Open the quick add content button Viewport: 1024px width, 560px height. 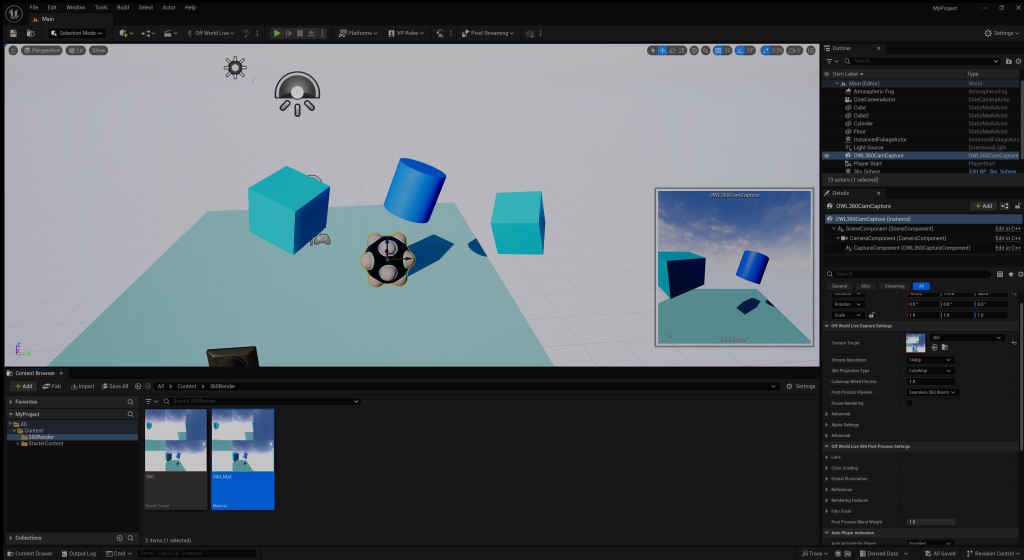pyautogui.click(x=126, y=33)
